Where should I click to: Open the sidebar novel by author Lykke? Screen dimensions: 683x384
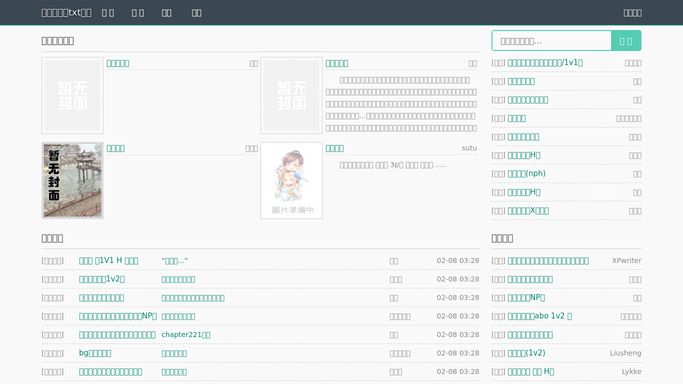(531, 372)
